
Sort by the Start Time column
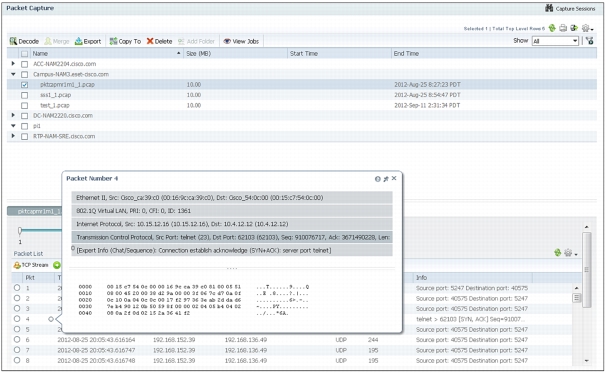click(339, 53)
